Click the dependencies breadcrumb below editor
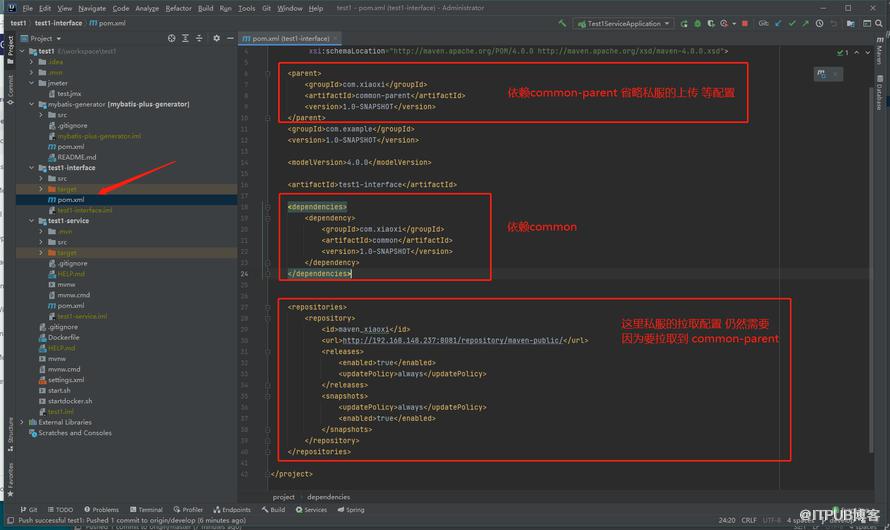The width and height of the screenshot is (890, 530). (329, 497)
